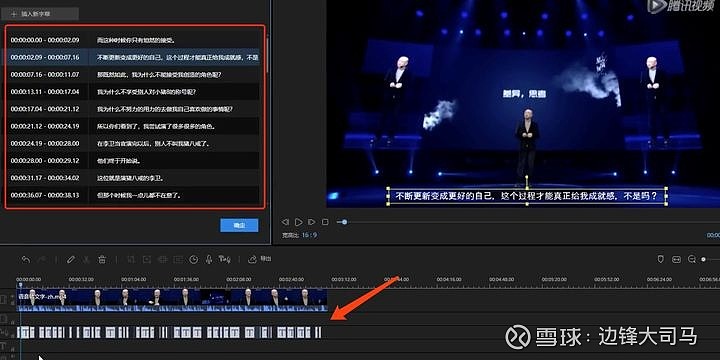Click the video track icon at the timeline's left
The width and height of the screenshot is (720, 360).
[x=4, y=300]
